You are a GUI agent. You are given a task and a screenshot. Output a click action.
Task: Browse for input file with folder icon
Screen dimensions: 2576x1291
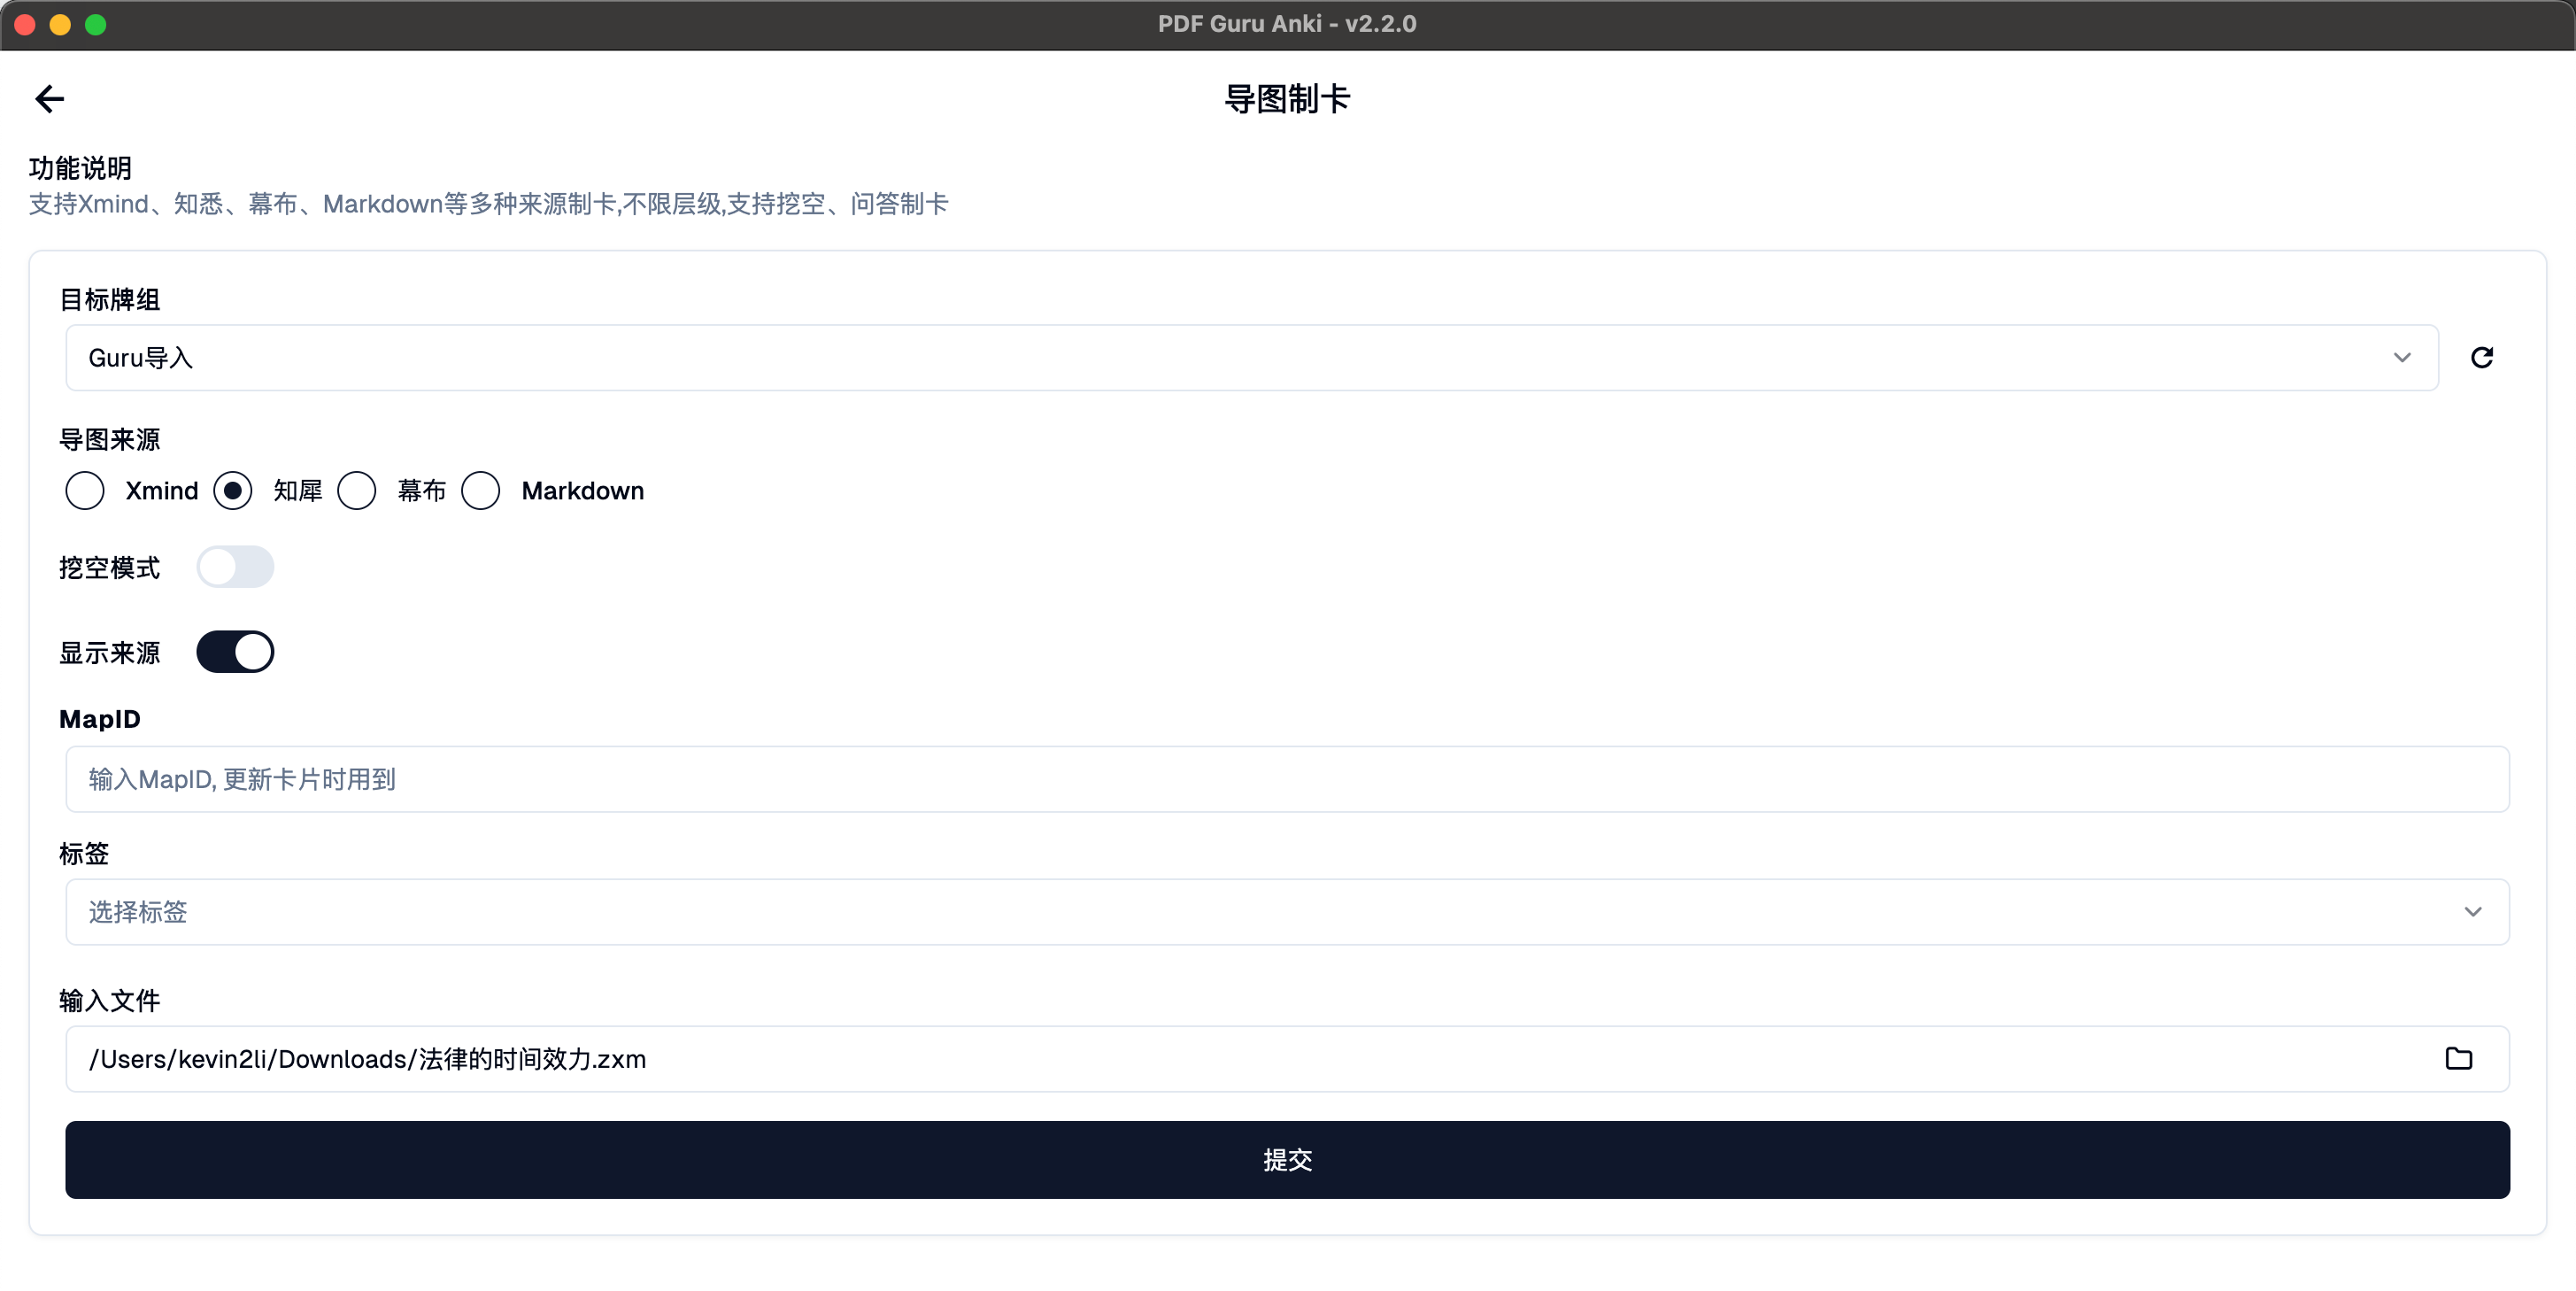(x=2458, y=1058)
